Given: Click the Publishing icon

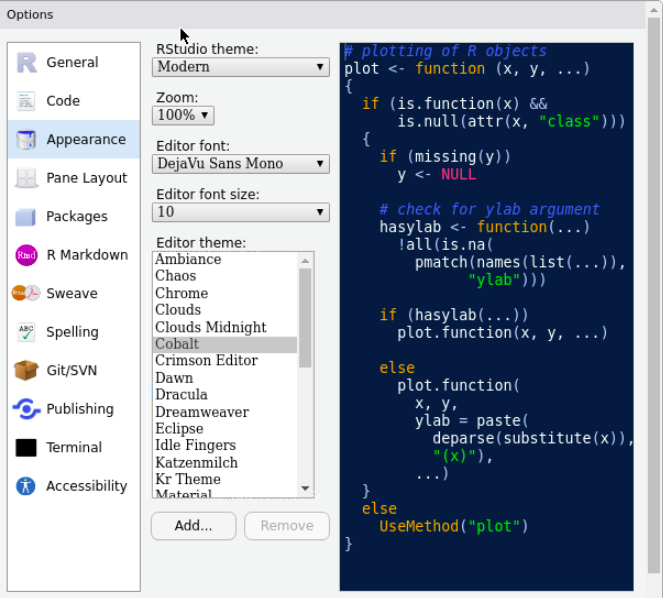Looking at the screenshot, I should point(26,409).
